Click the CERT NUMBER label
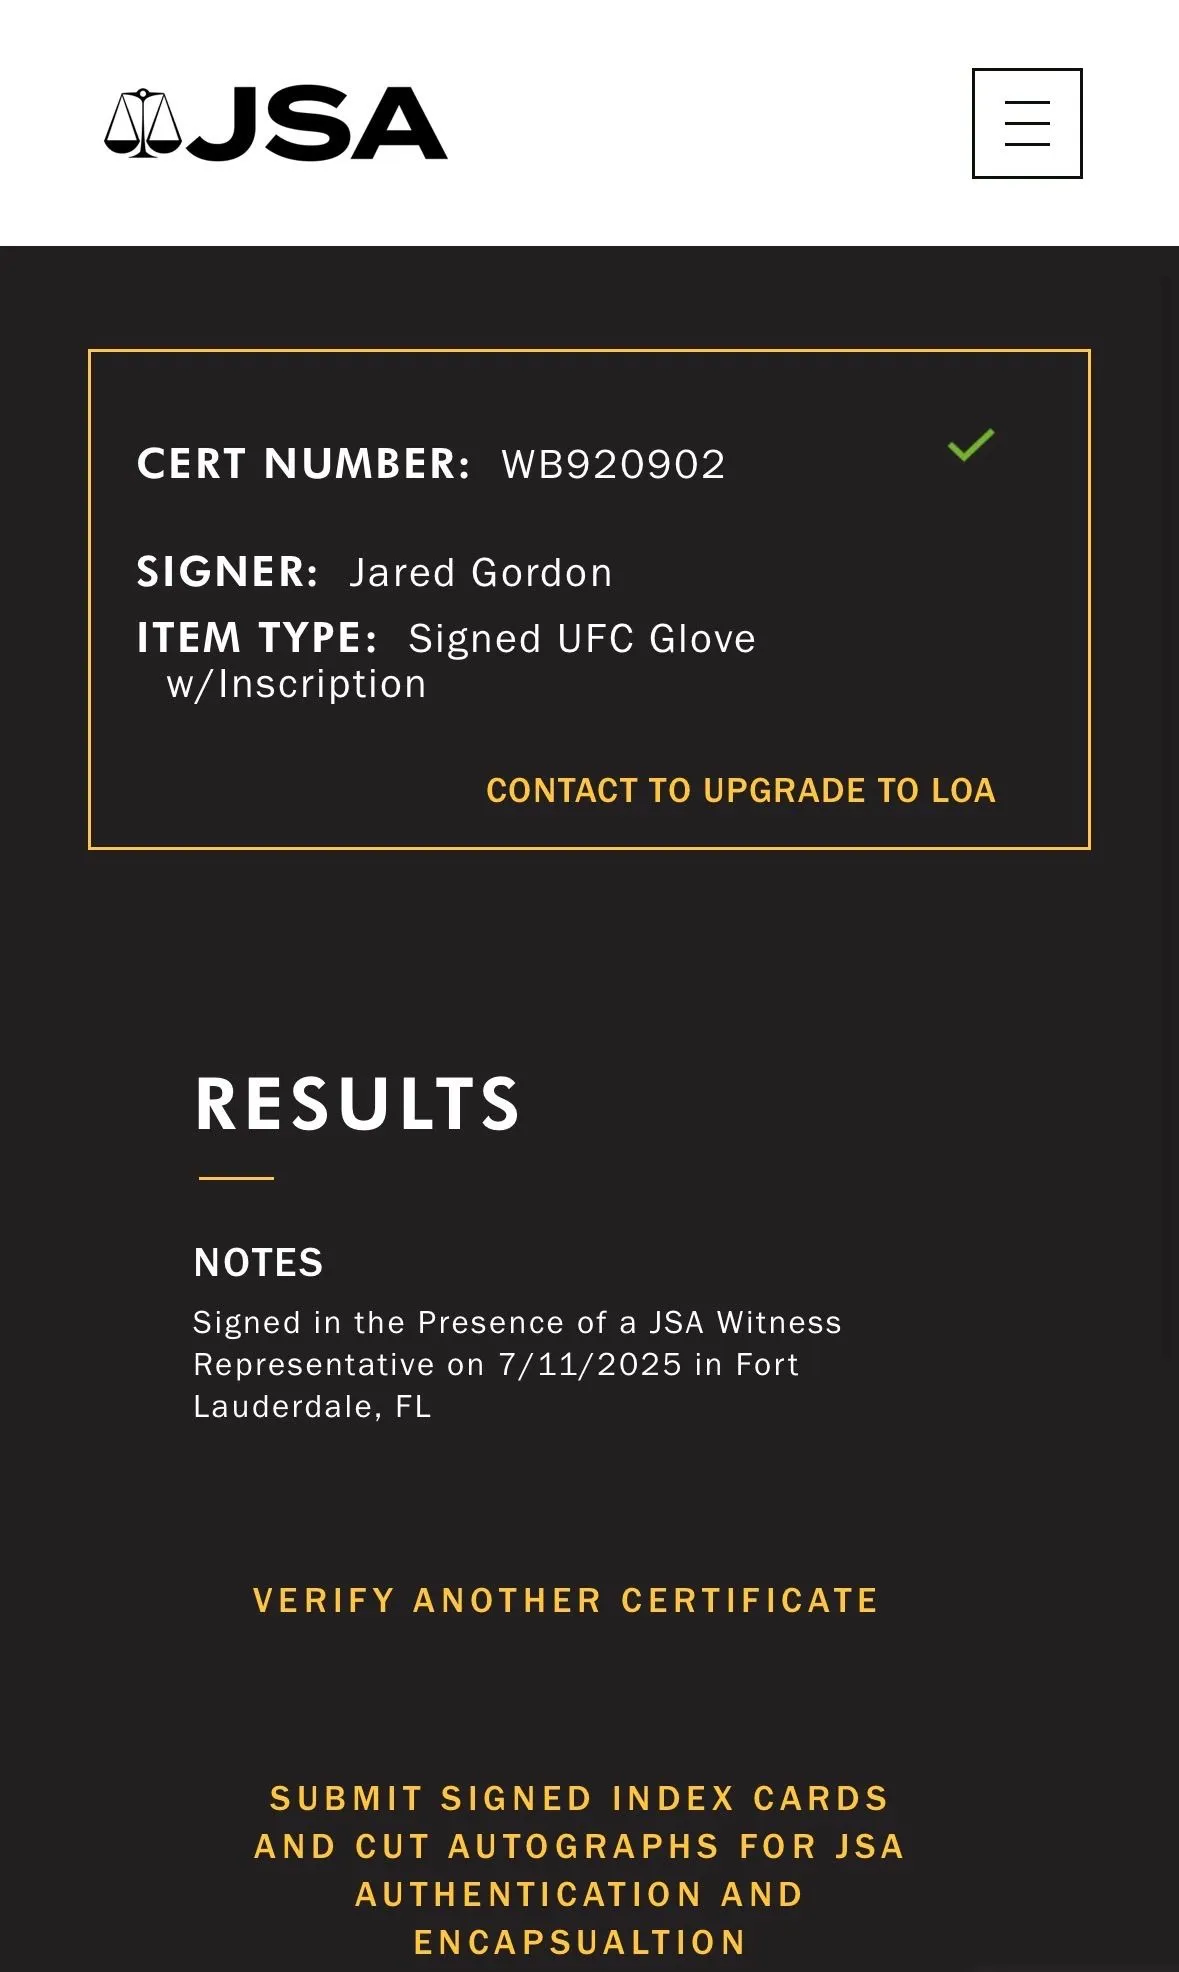This screenshot has height=1972, width=1179. pos(303,464)
